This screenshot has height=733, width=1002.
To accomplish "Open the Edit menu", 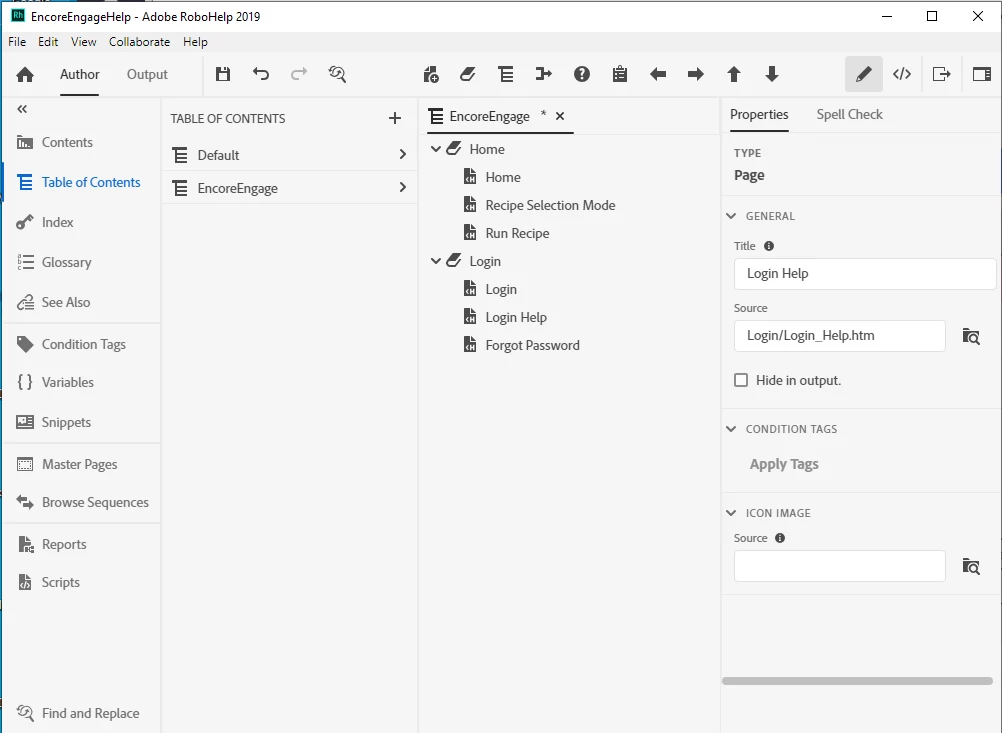I will (48, 42).
